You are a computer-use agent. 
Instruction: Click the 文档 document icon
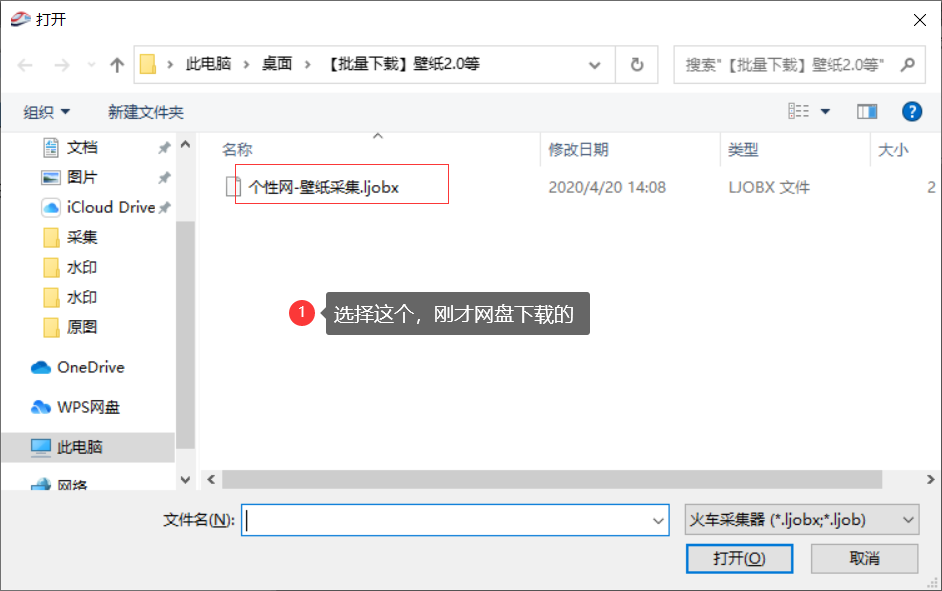[x=51, y=147]
